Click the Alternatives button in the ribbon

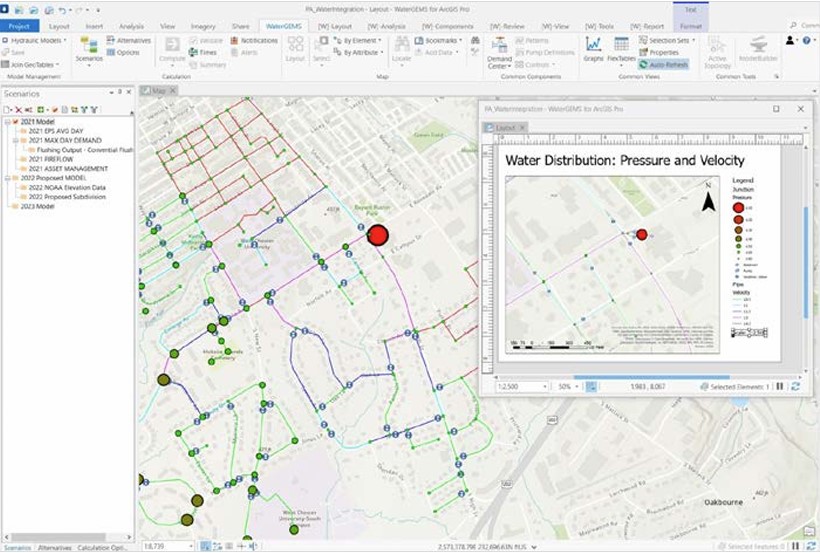pyautogui.click(x=129, y=40)
